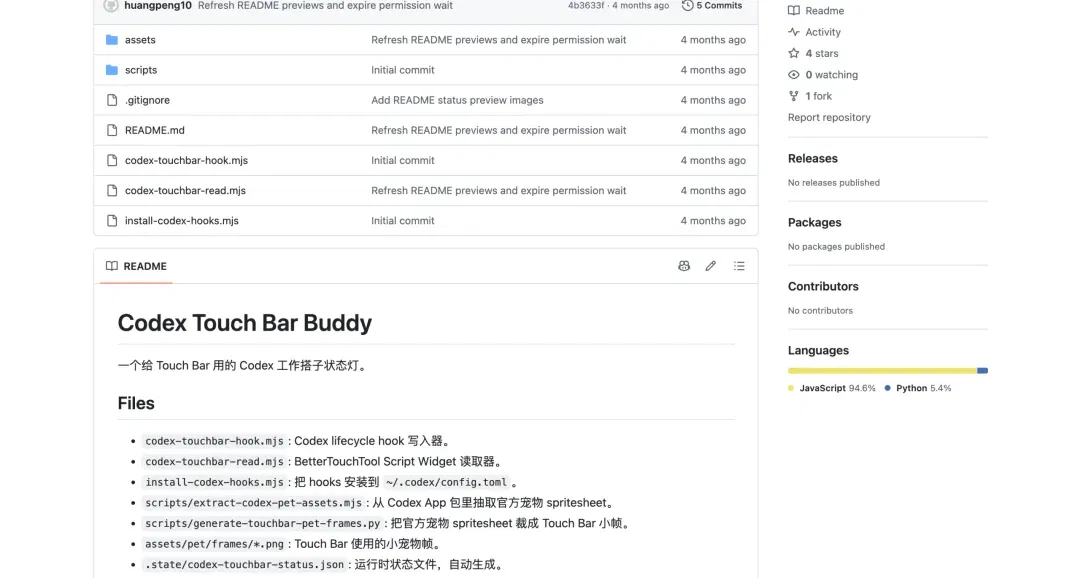
Task: Open the Packages heading link
Action: click(815, 223)
